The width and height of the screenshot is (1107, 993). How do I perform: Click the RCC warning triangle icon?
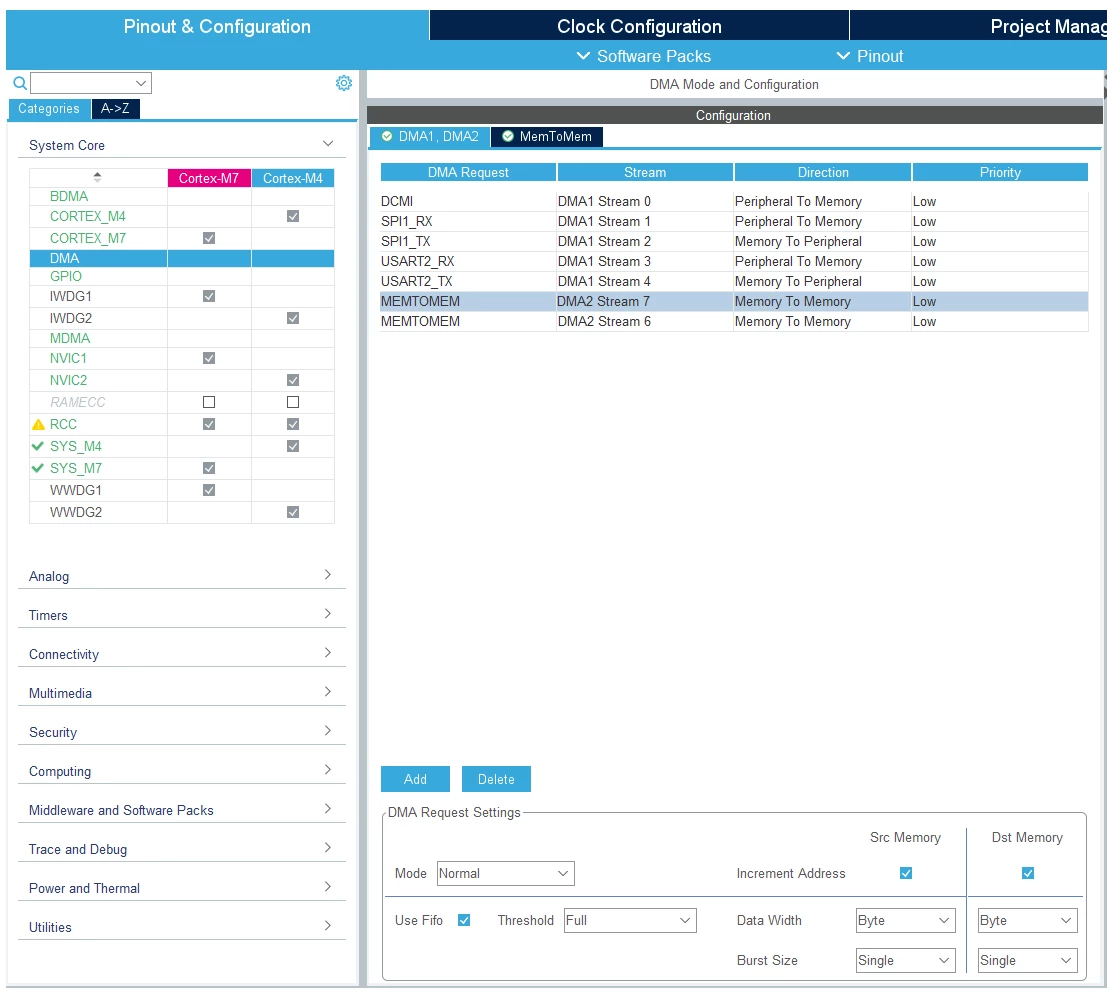(38, 425)
